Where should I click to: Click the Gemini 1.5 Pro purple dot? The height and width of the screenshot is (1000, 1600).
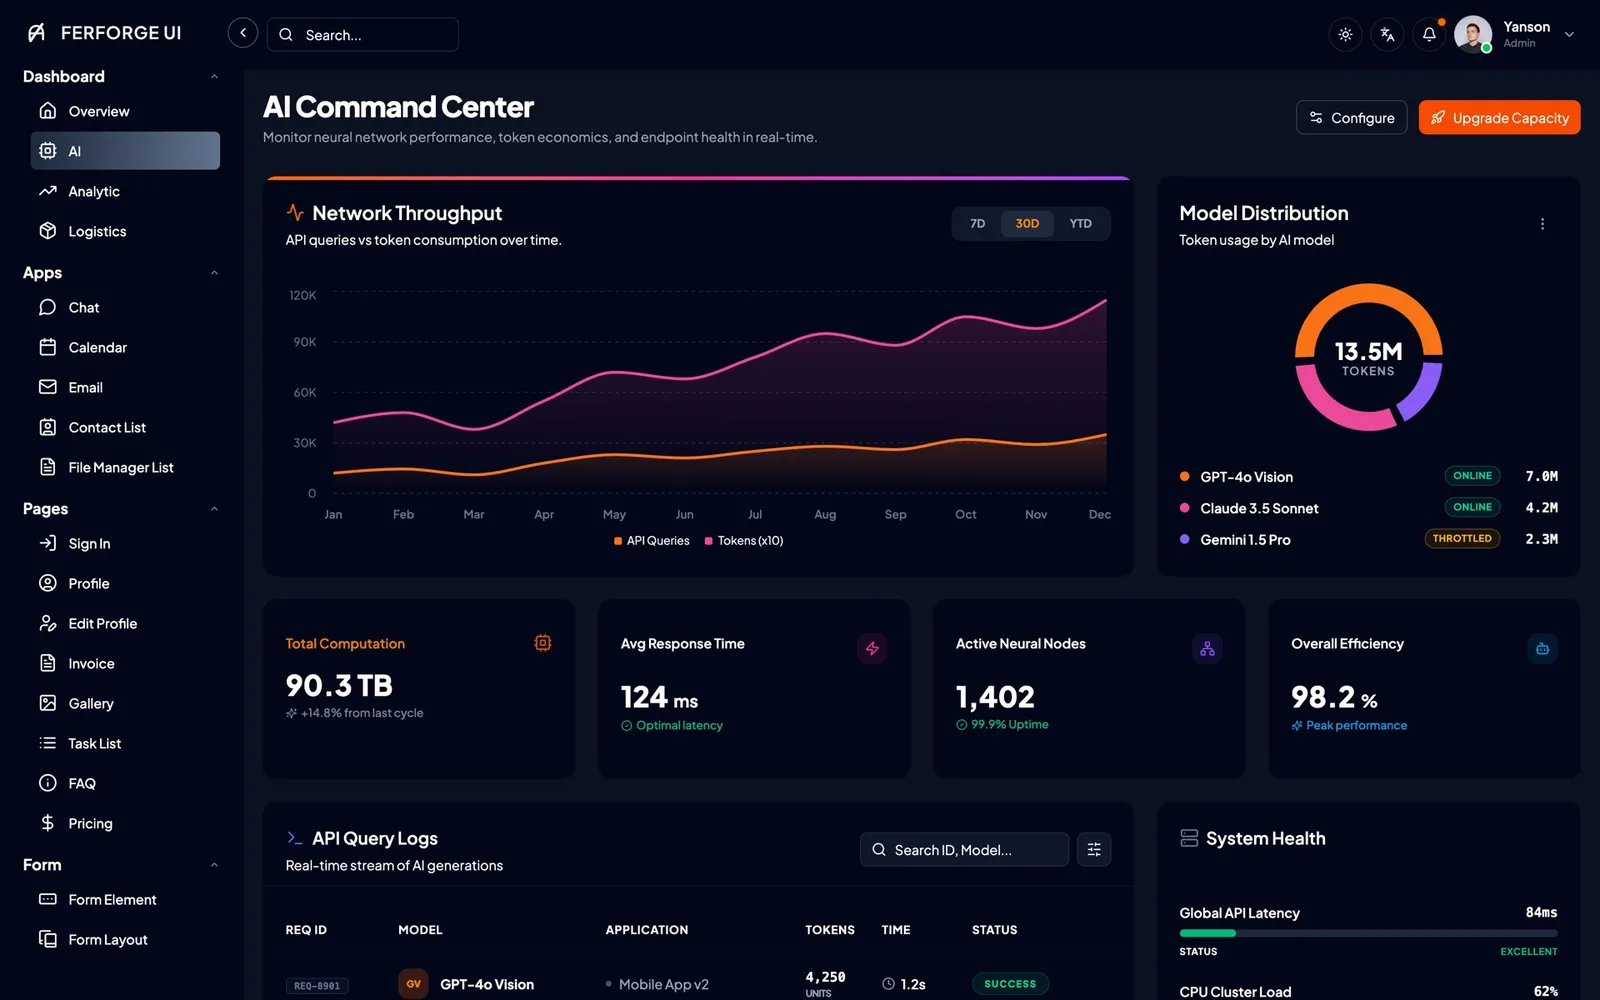[1184, 539]
